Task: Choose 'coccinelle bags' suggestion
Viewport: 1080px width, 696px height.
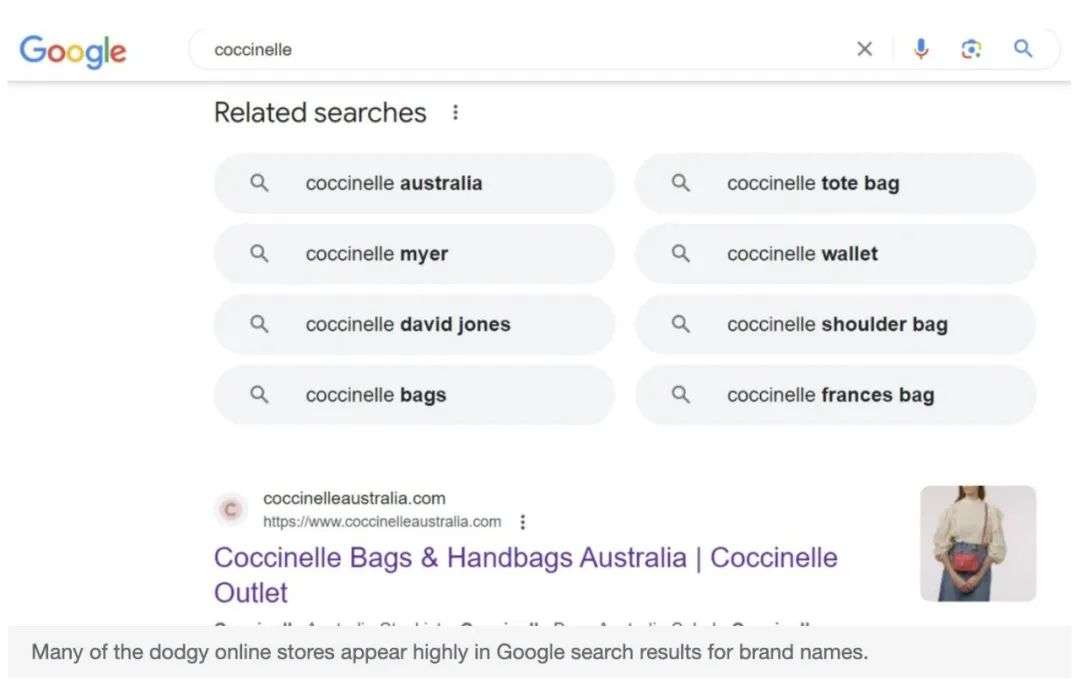Action: [414, 395]
